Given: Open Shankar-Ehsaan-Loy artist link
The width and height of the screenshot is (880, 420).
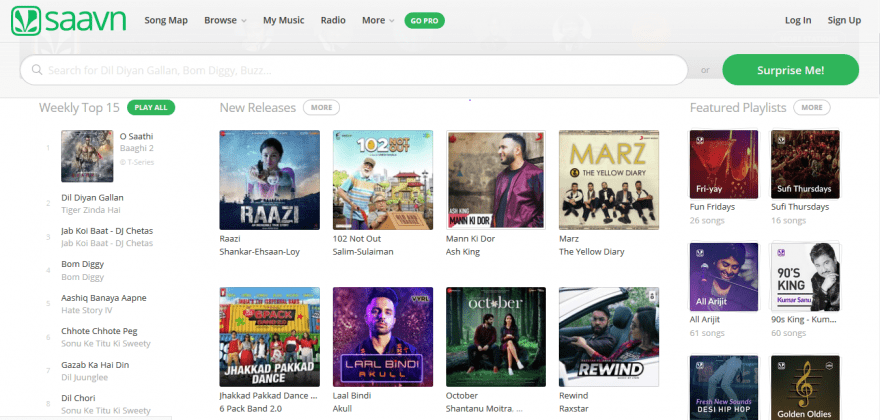Looking at the screenshot, I should [x=259, y=252].
